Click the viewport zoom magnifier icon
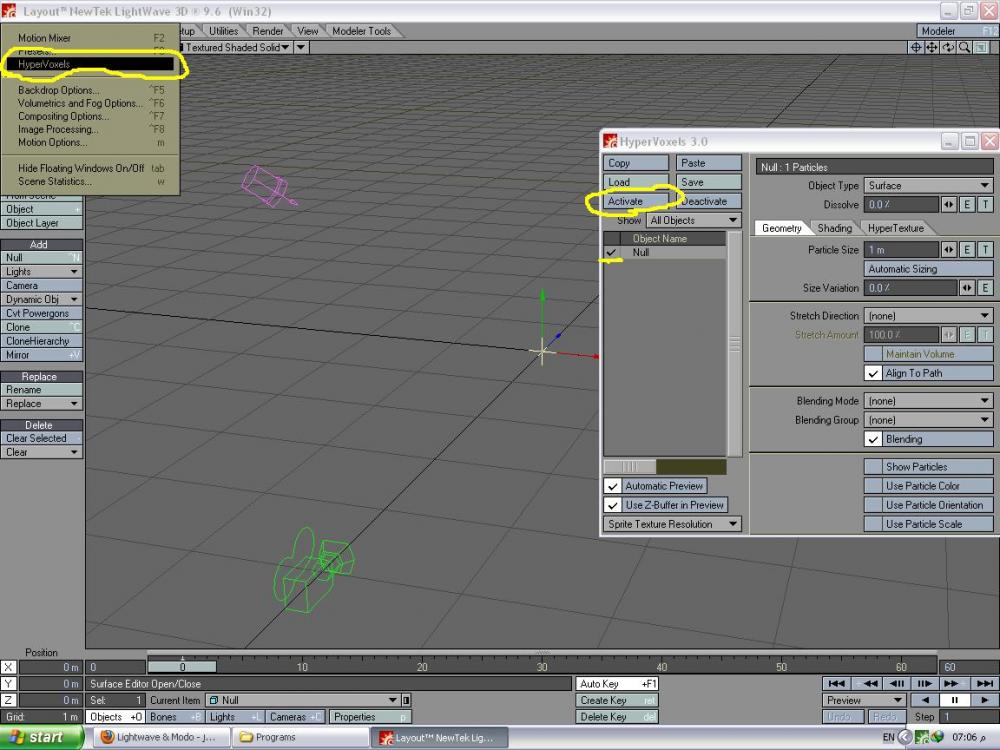The image size is (1000, 750). [964, 47]
